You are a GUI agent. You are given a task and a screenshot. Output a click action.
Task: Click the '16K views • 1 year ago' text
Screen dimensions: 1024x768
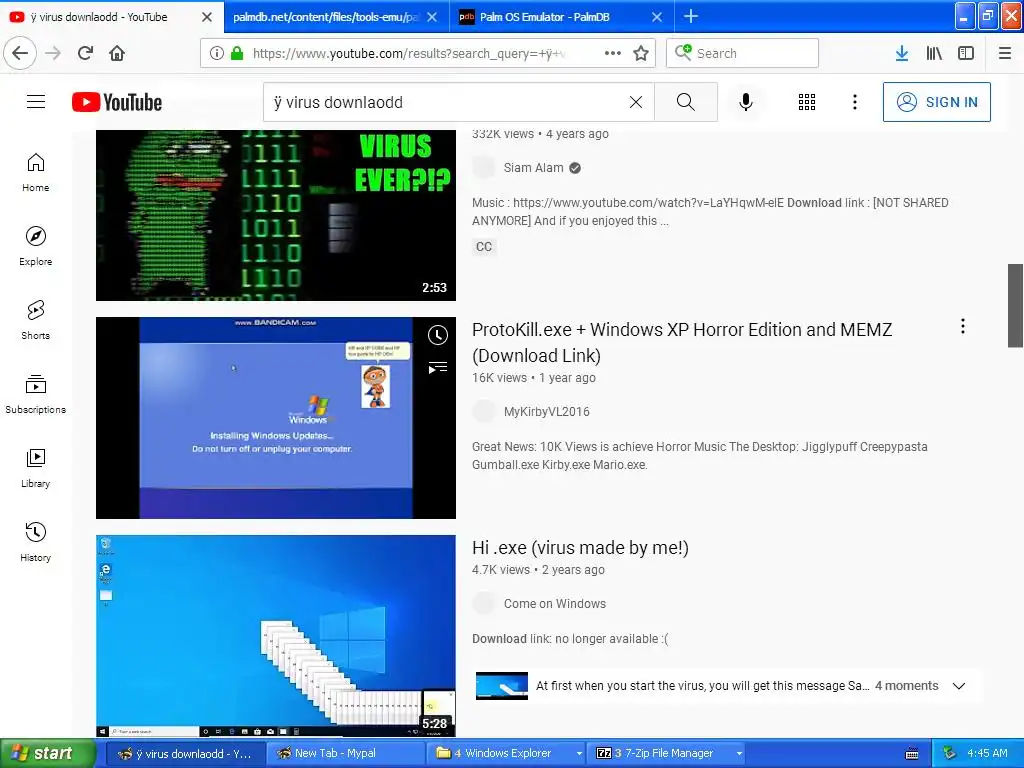tap(534, 377)
